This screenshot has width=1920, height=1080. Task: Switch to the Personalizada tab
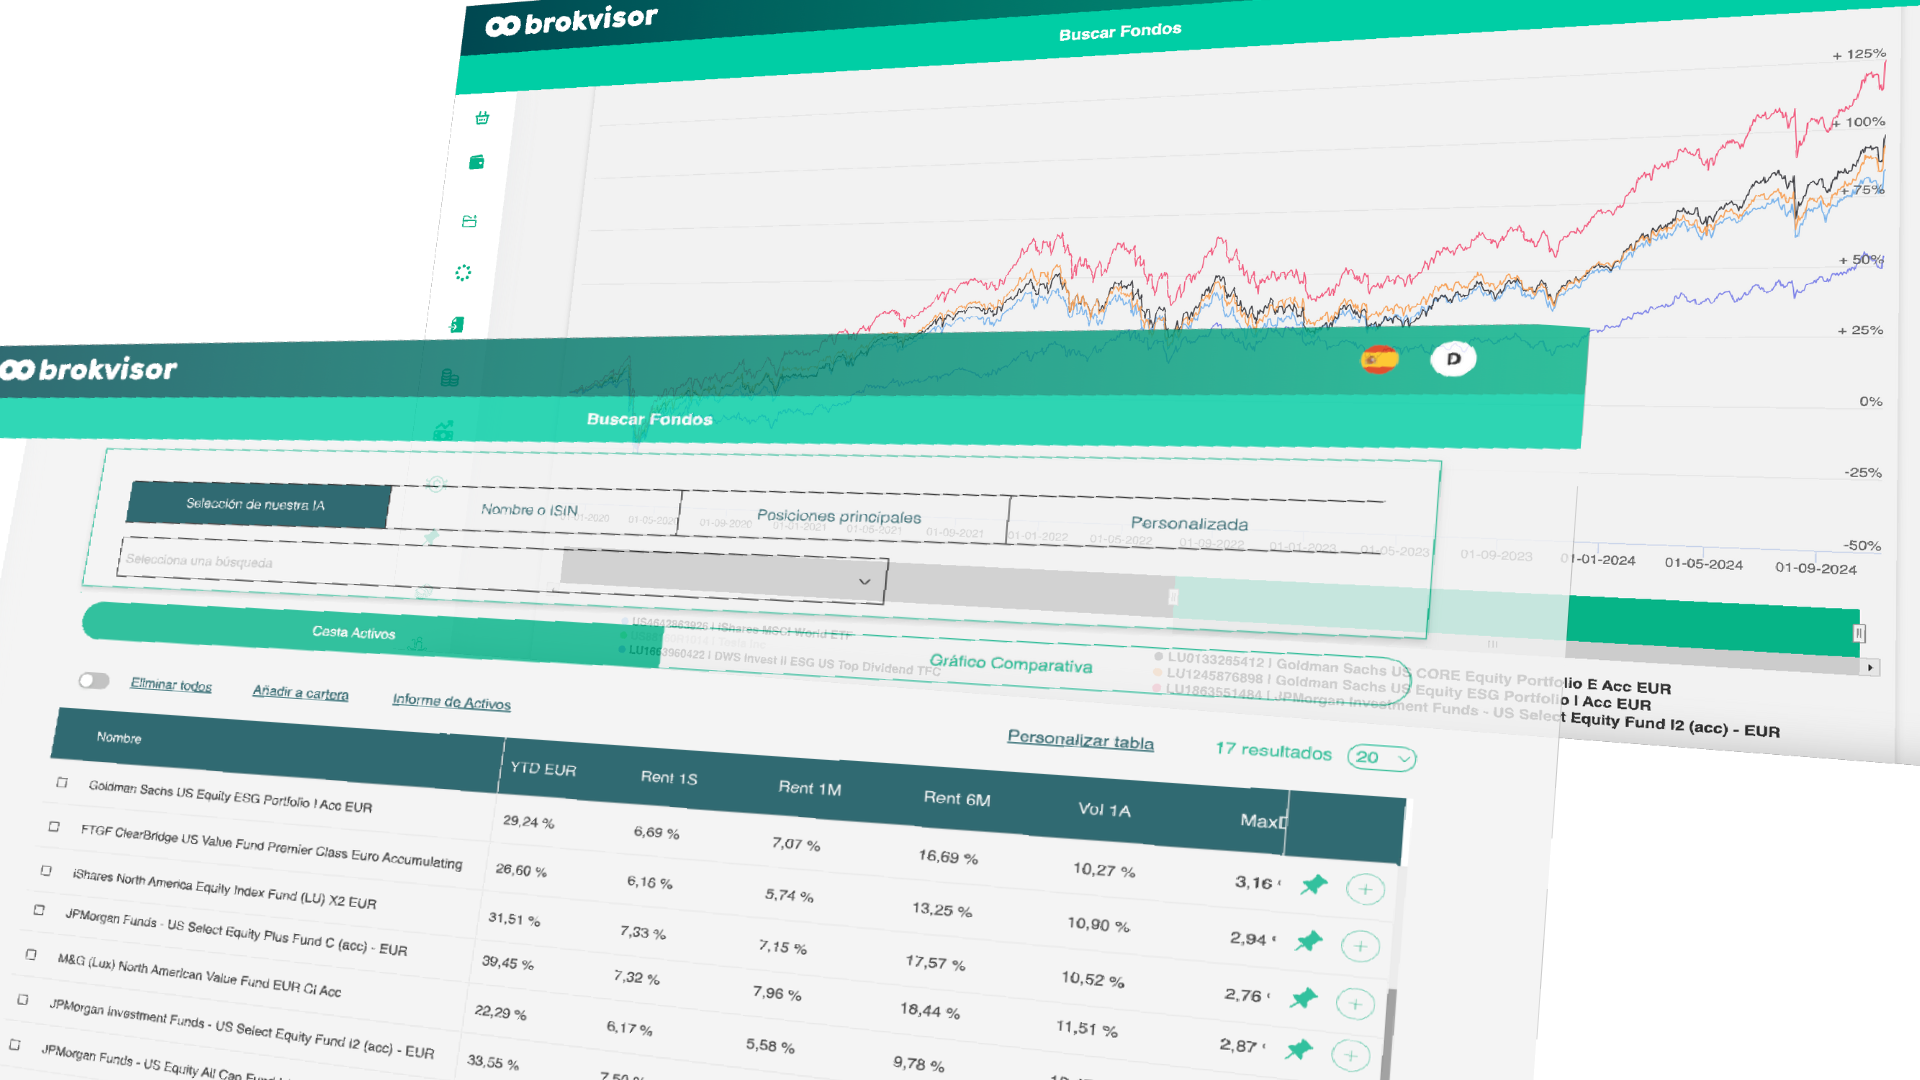click(1189, 523)
